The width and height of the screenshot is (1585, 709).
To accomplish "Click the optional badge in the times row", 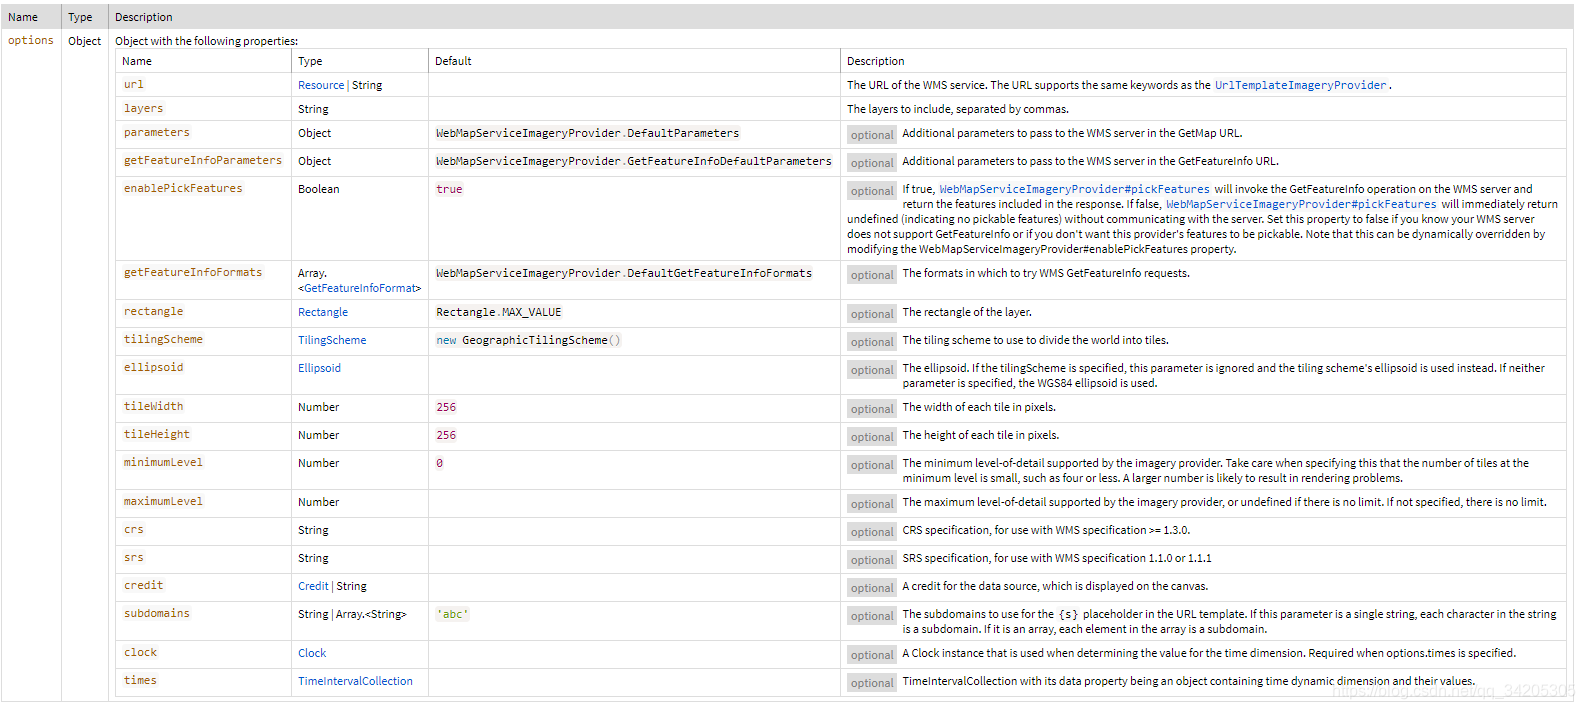I will pos(872,683).
